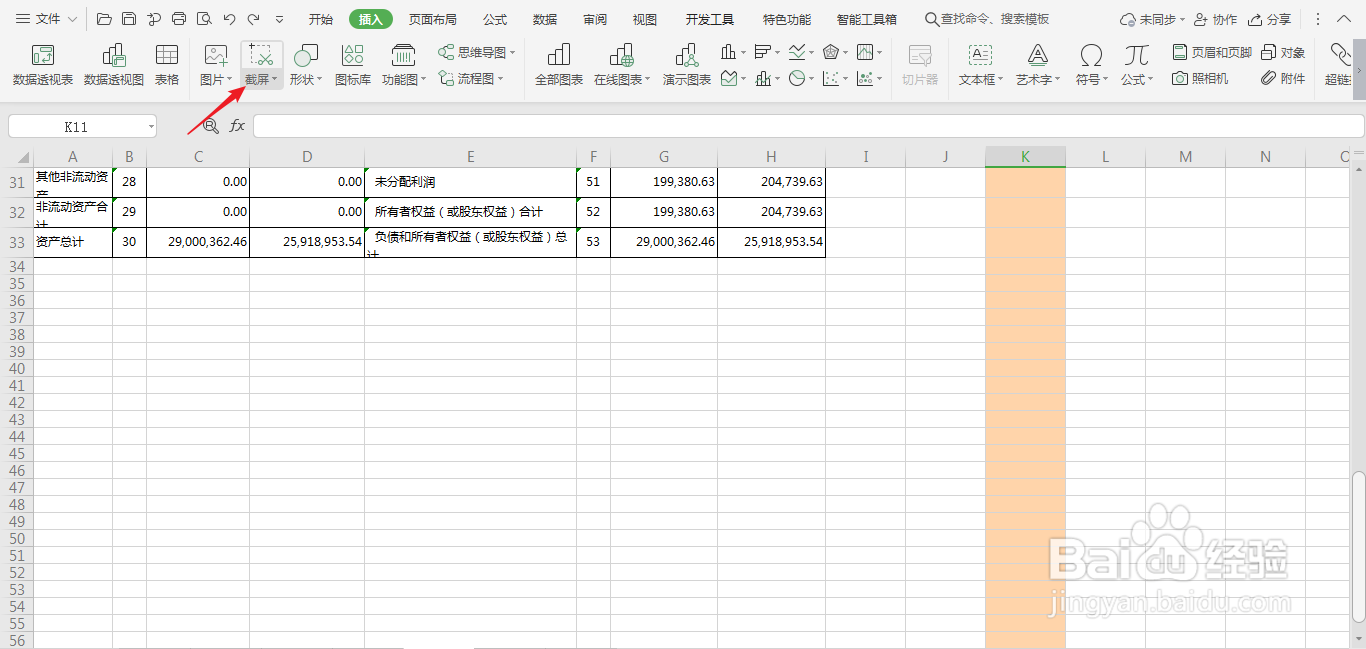Viewport: 1366px width, 649px height.
Task: Expand the 截屏 dropdown arrow
Action: (x=275, y=80)
